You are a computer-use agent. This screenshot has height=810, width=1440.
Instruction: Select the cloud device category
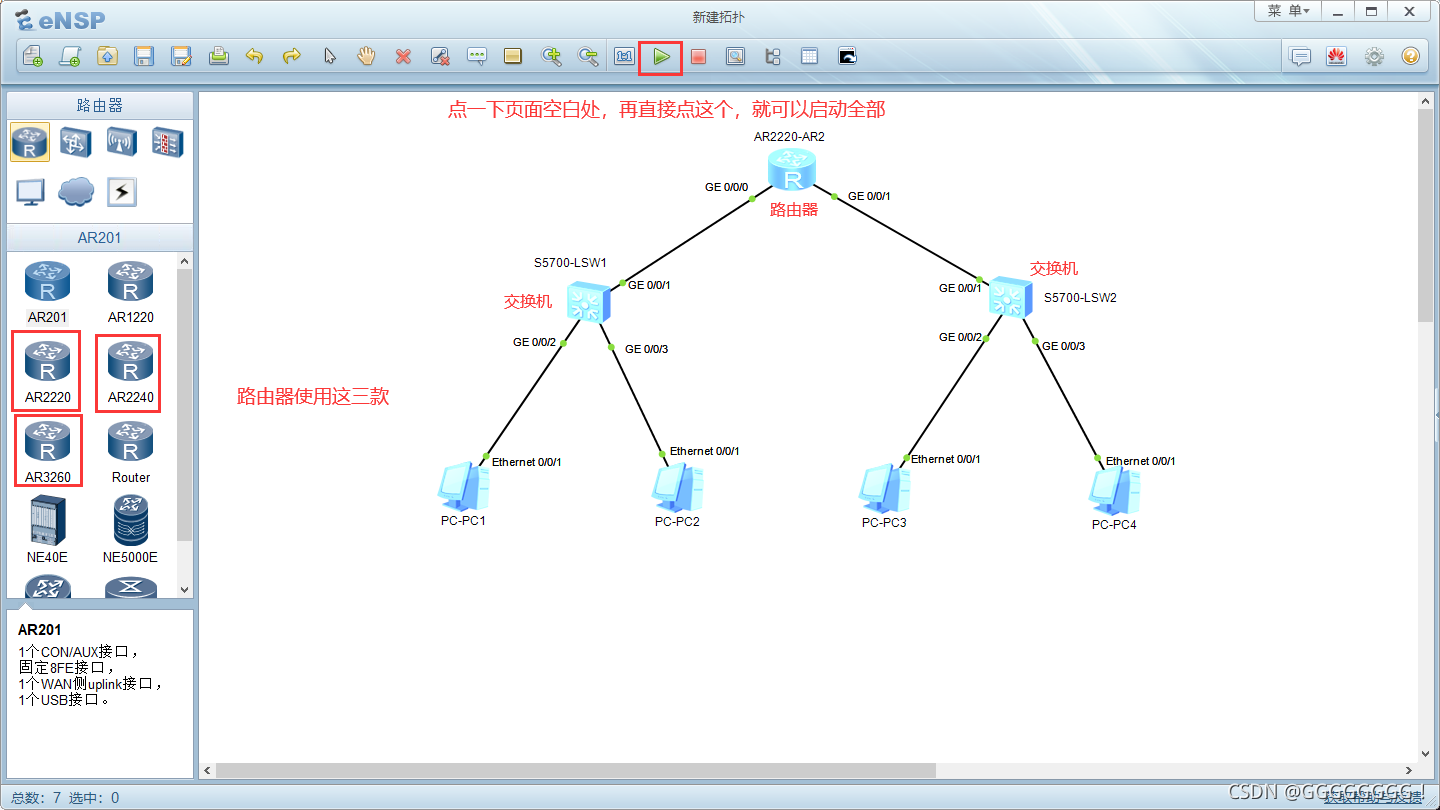click(76, 191)
